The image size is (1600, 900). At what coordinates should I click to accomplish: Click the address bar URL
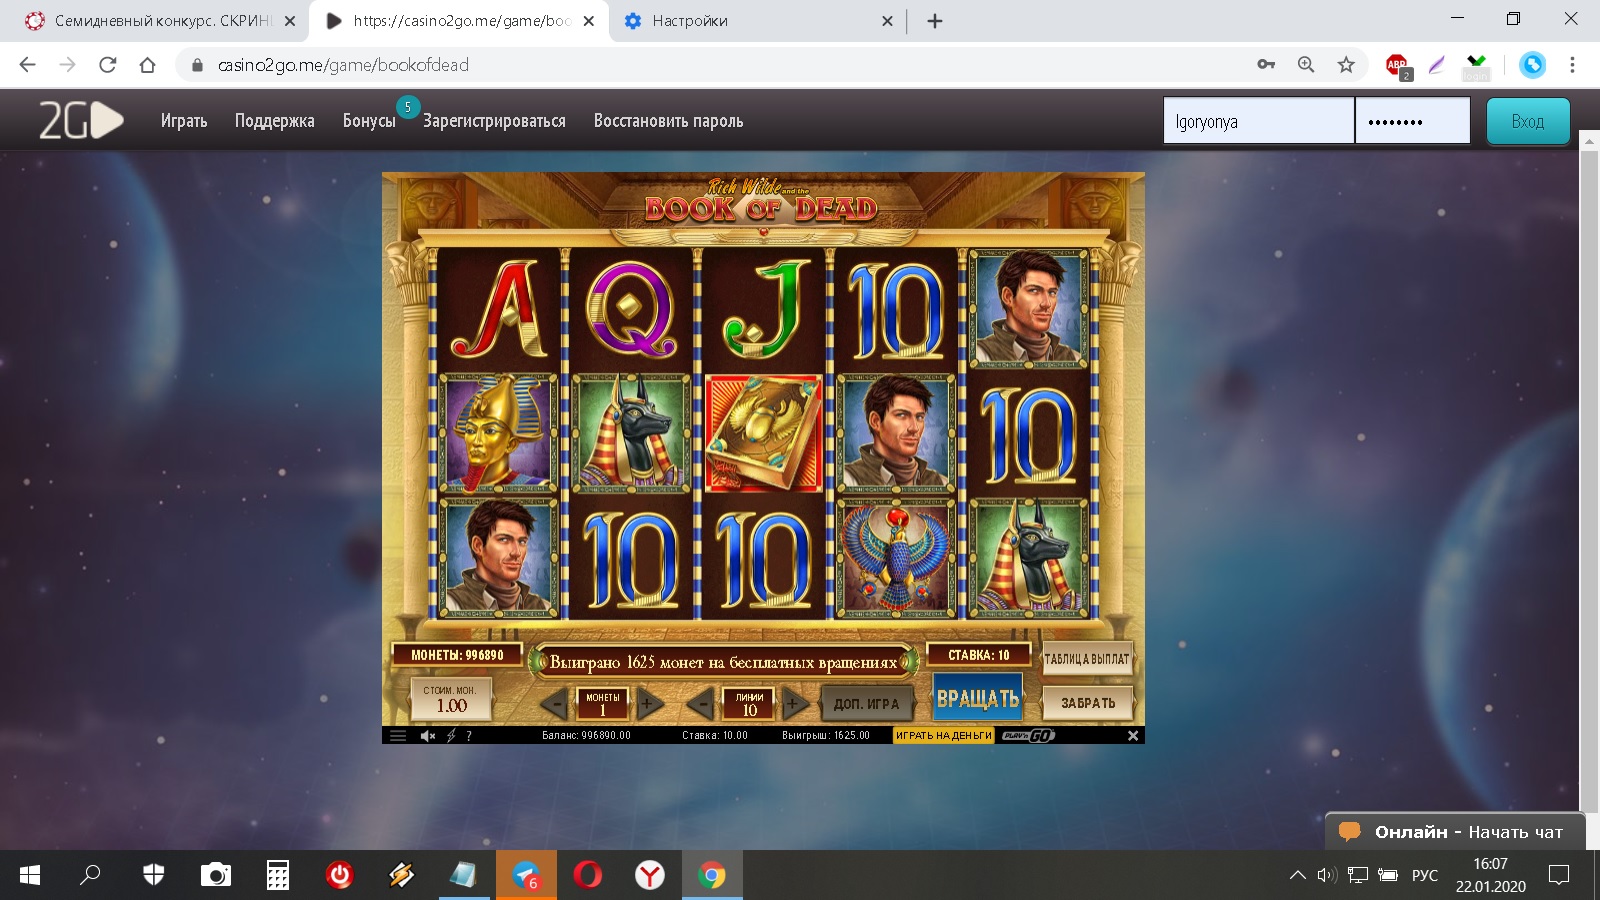[343, 65]
